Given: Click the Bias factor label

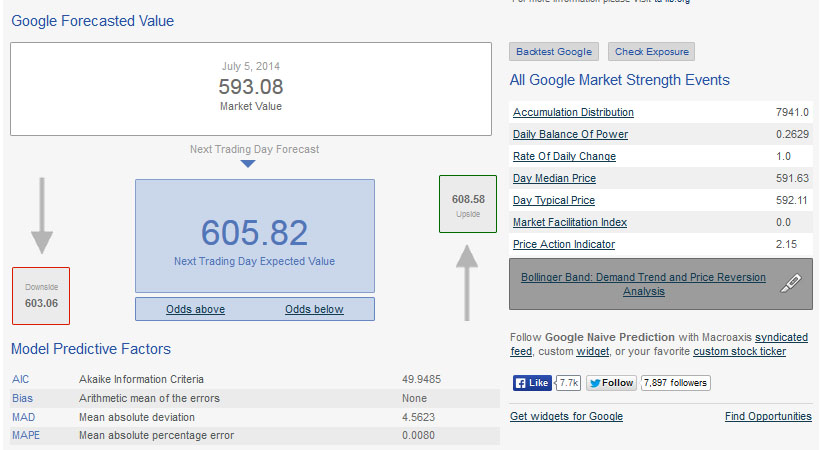Looking at the screenshot, I should point(22,398).
